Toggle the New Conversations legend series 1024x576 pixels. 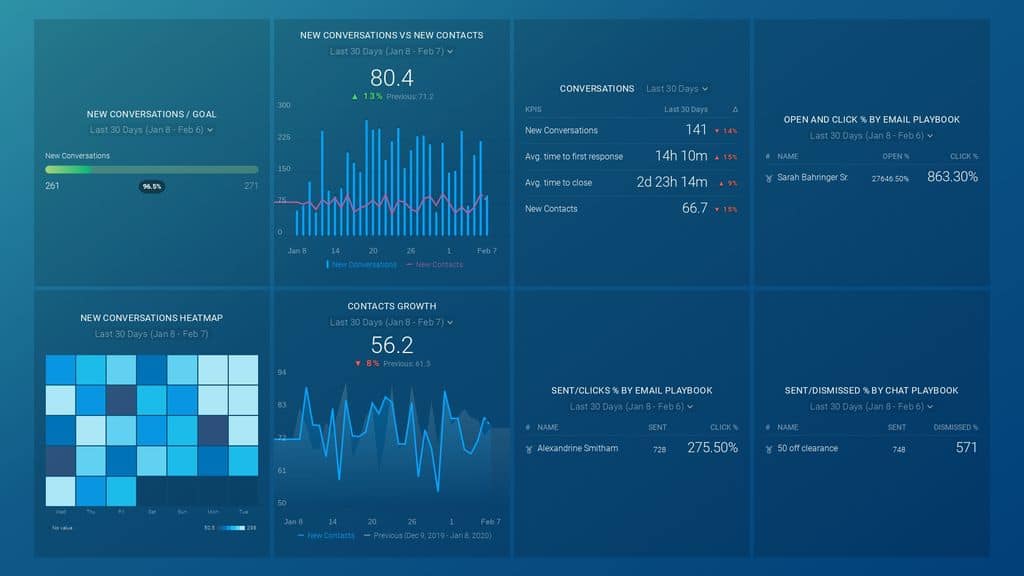[361, 265]
